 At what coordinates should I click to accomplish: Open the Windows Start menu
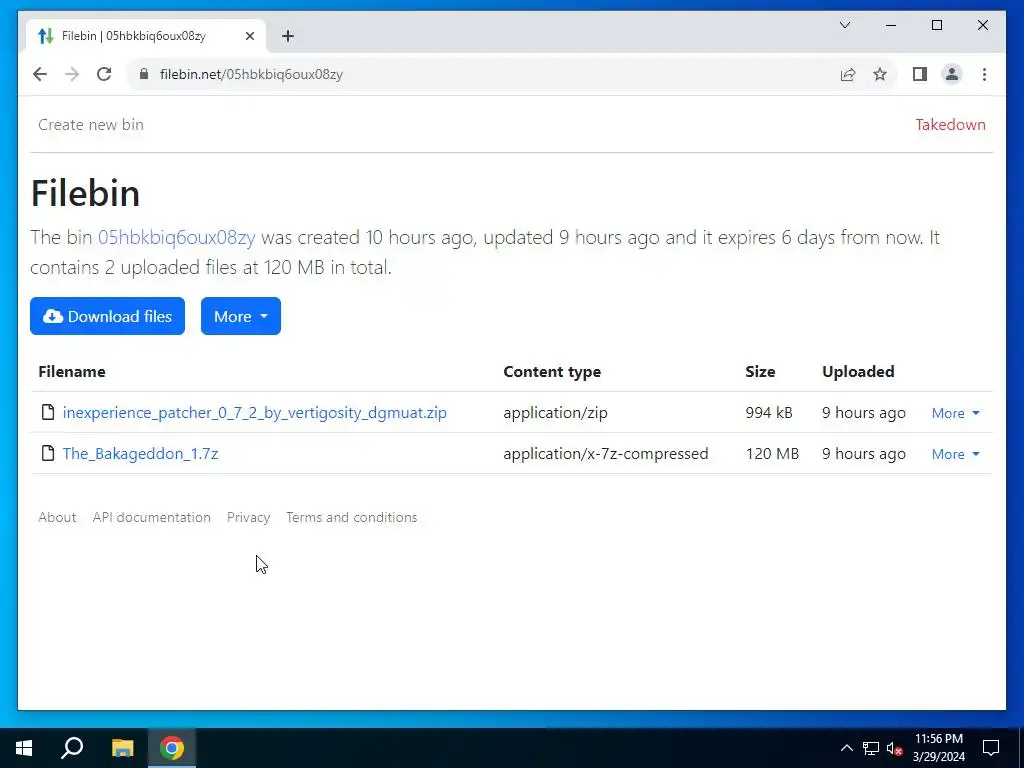click(x=24, y=748)
